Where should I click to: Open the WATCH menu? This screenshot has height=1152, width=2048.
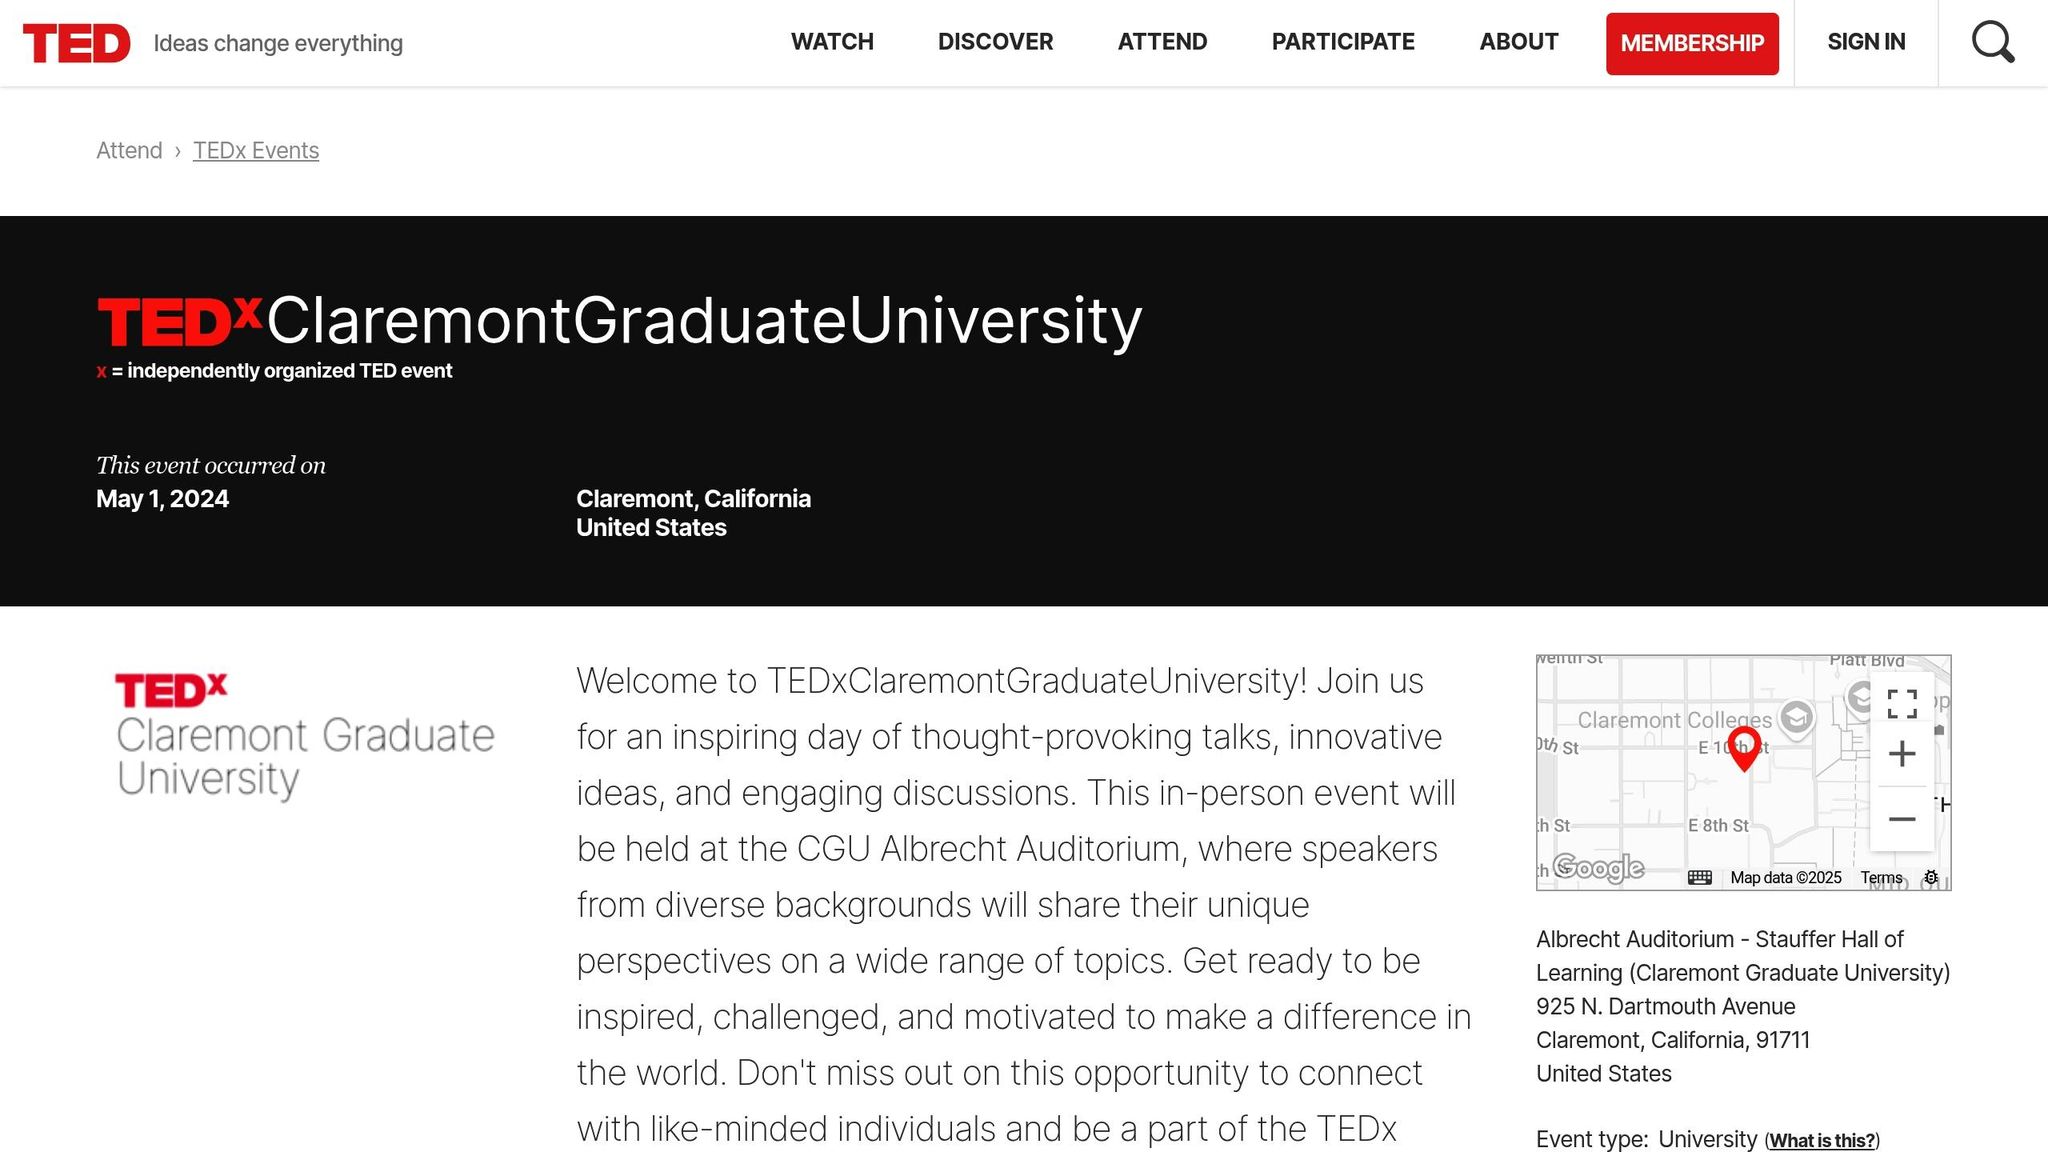[831, 42]
